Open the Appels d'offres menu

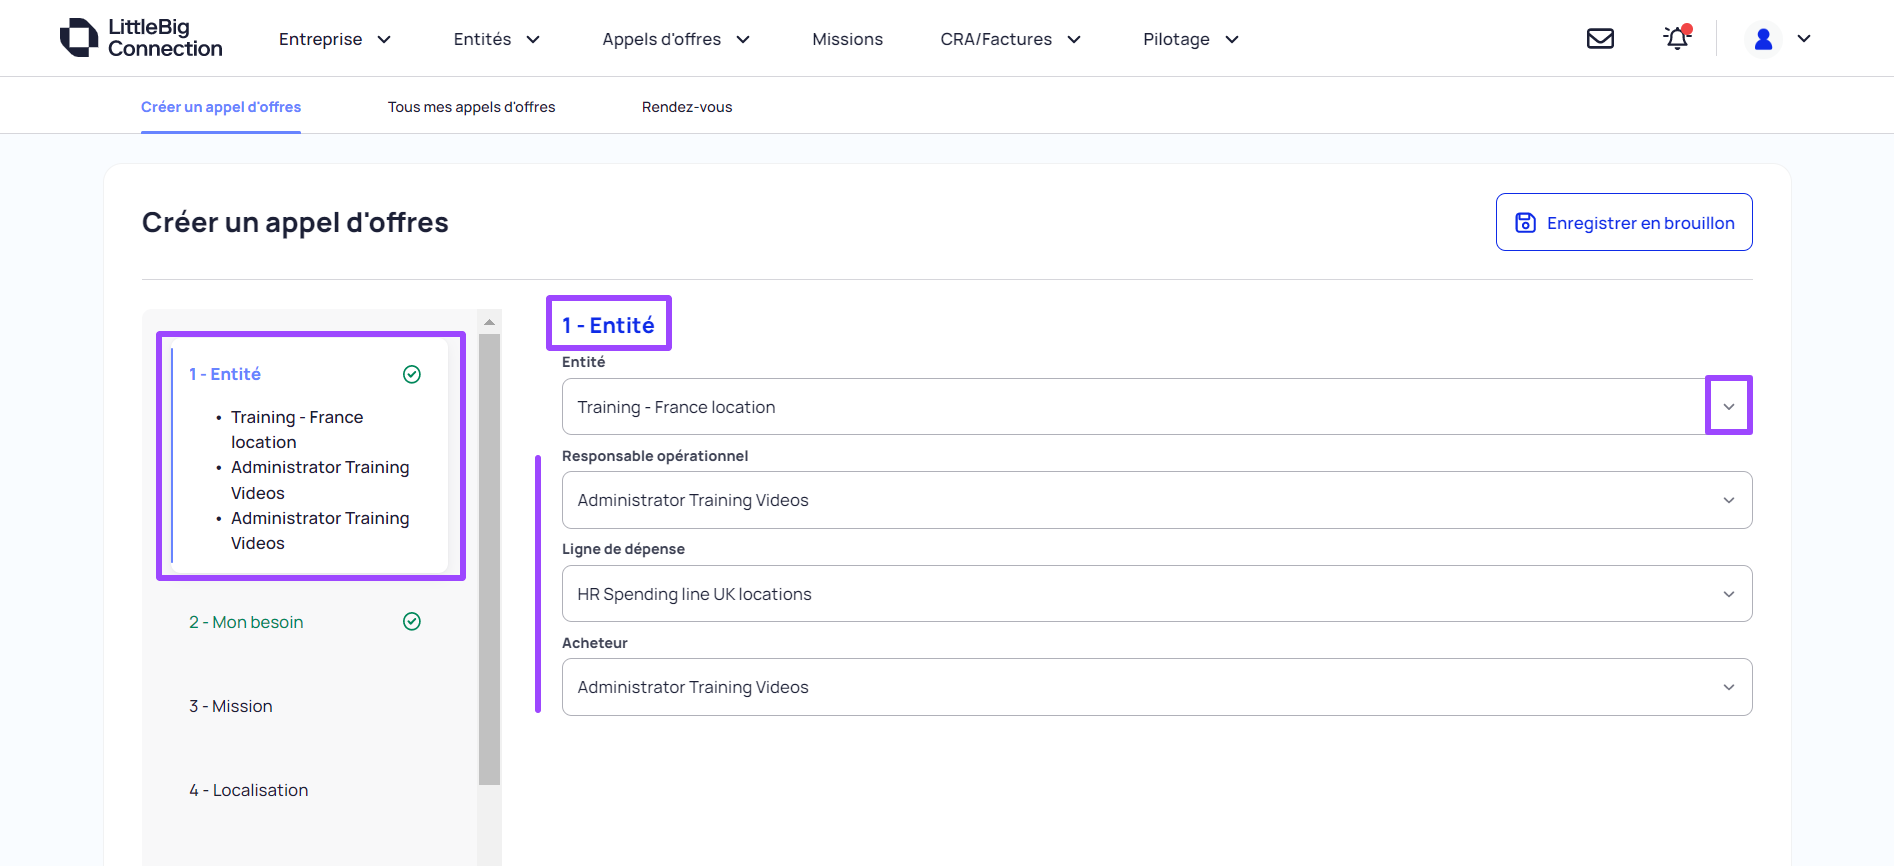pos(675,39)
